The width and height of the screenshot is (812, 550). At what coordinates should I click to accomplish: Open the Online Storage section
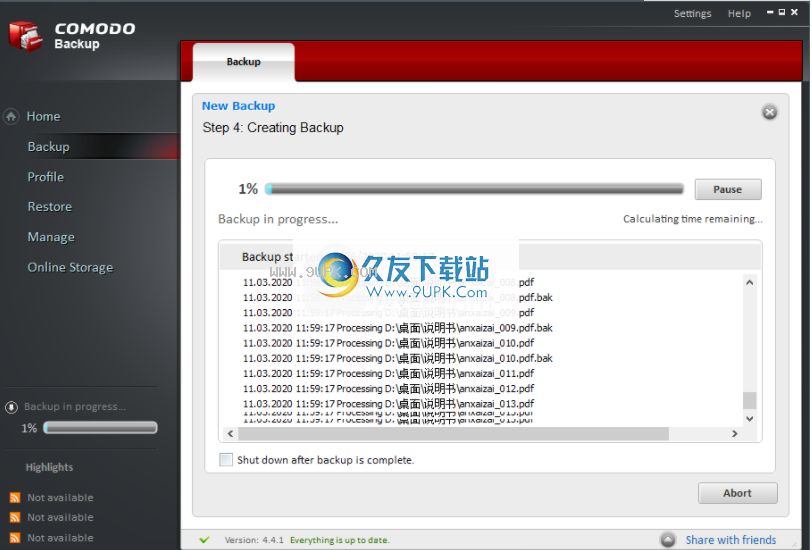tap(70, 267)
